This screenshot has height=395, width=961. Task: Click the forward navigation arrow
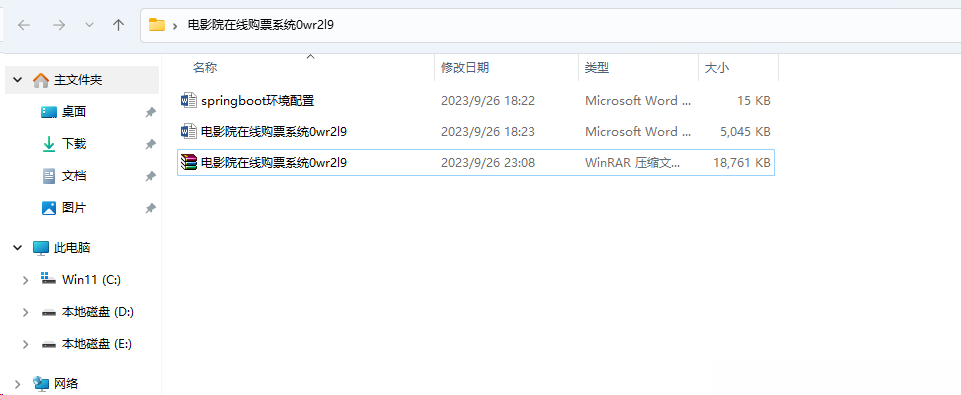[x=59, y=25]
